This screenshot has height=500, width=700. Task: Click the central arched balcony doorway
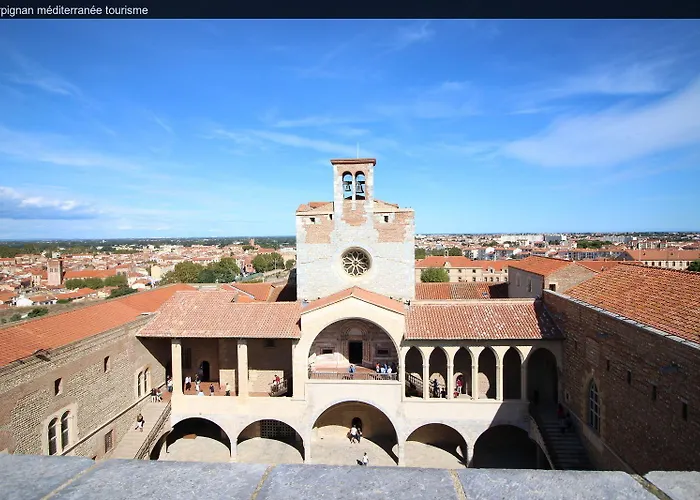pos(355,351)
